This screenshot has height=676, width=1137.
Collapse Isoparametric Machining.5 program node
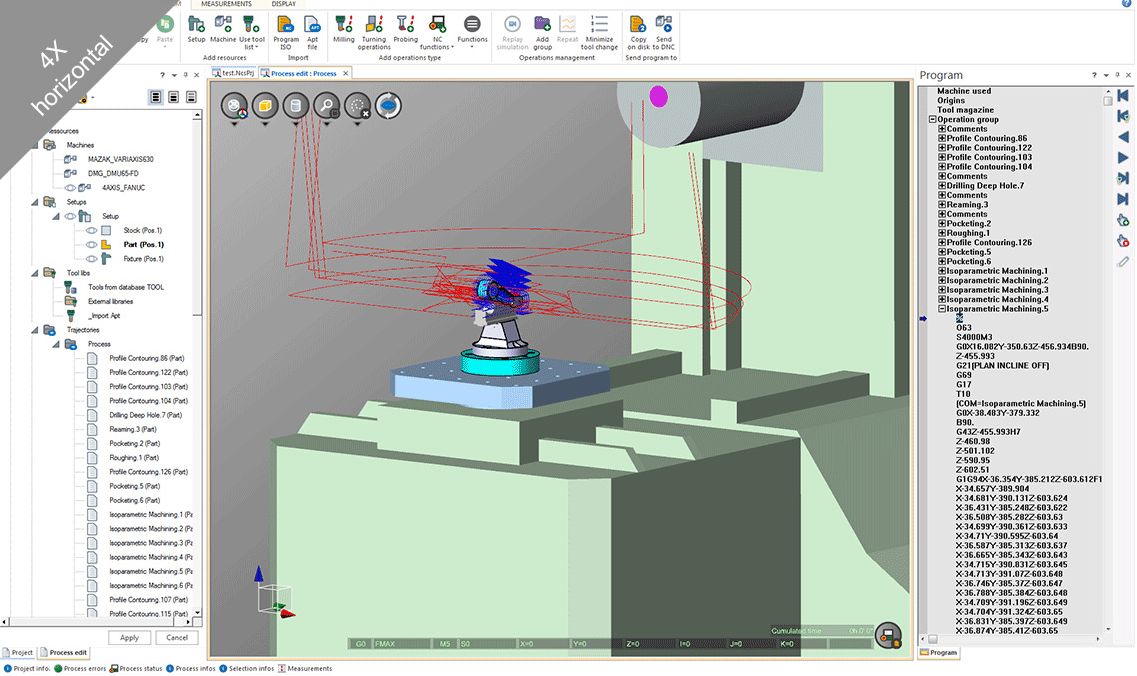[942, 309]
